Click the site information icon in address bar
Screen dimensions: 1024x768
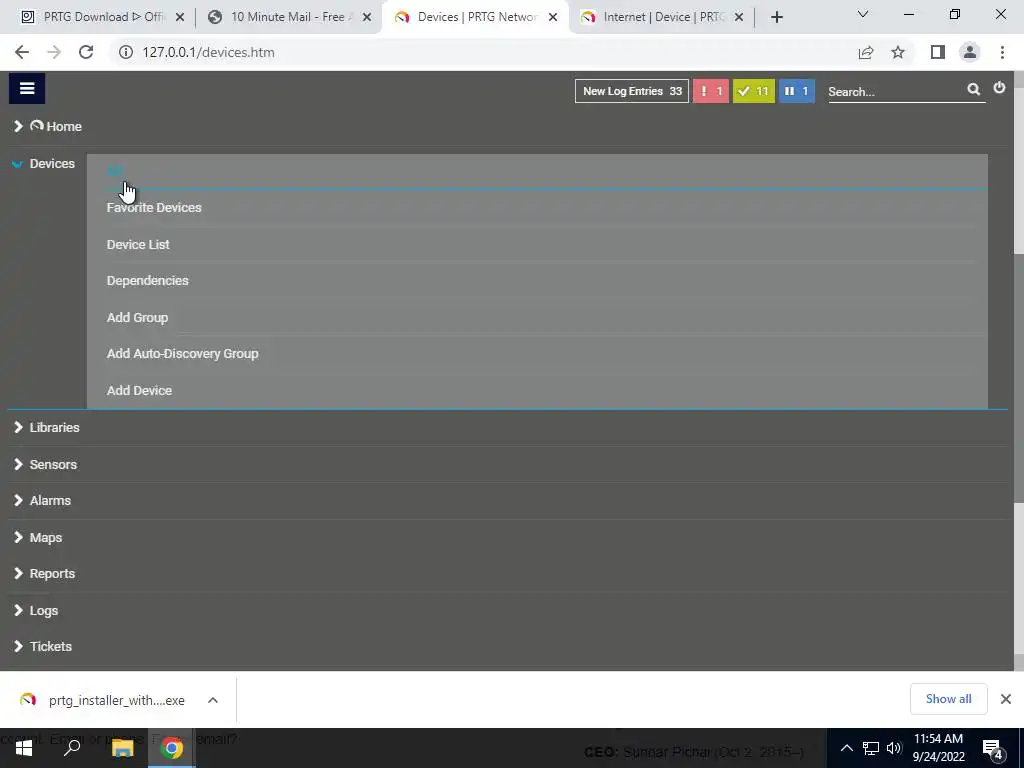pos(125,52)
